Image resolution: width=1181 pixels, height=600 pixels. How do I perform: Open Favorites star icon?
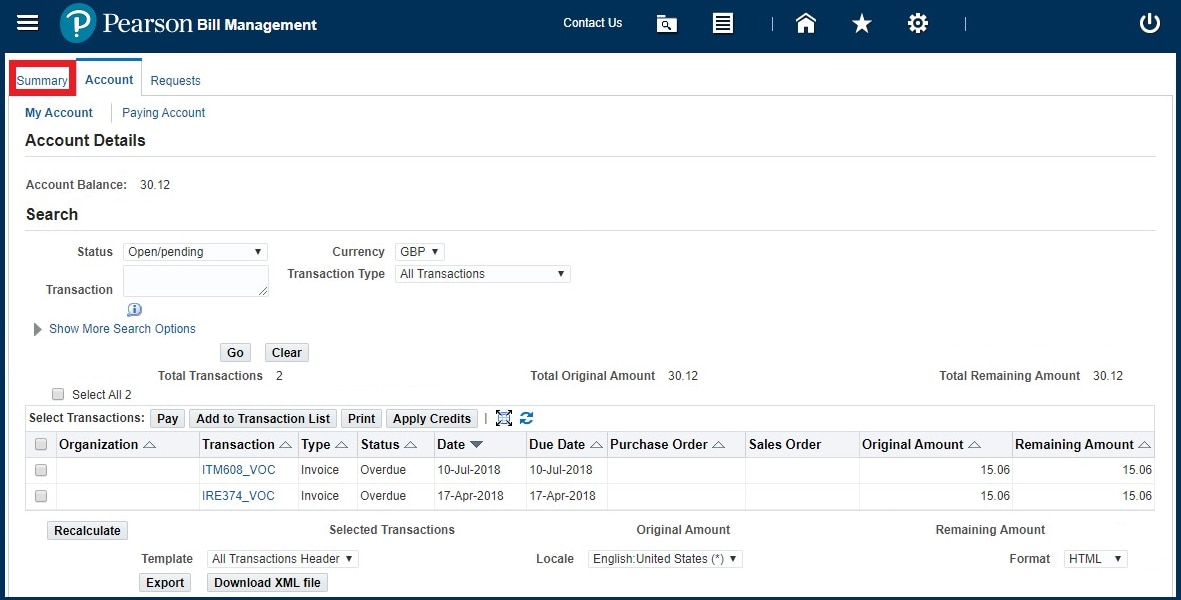[x=862, y=24]
